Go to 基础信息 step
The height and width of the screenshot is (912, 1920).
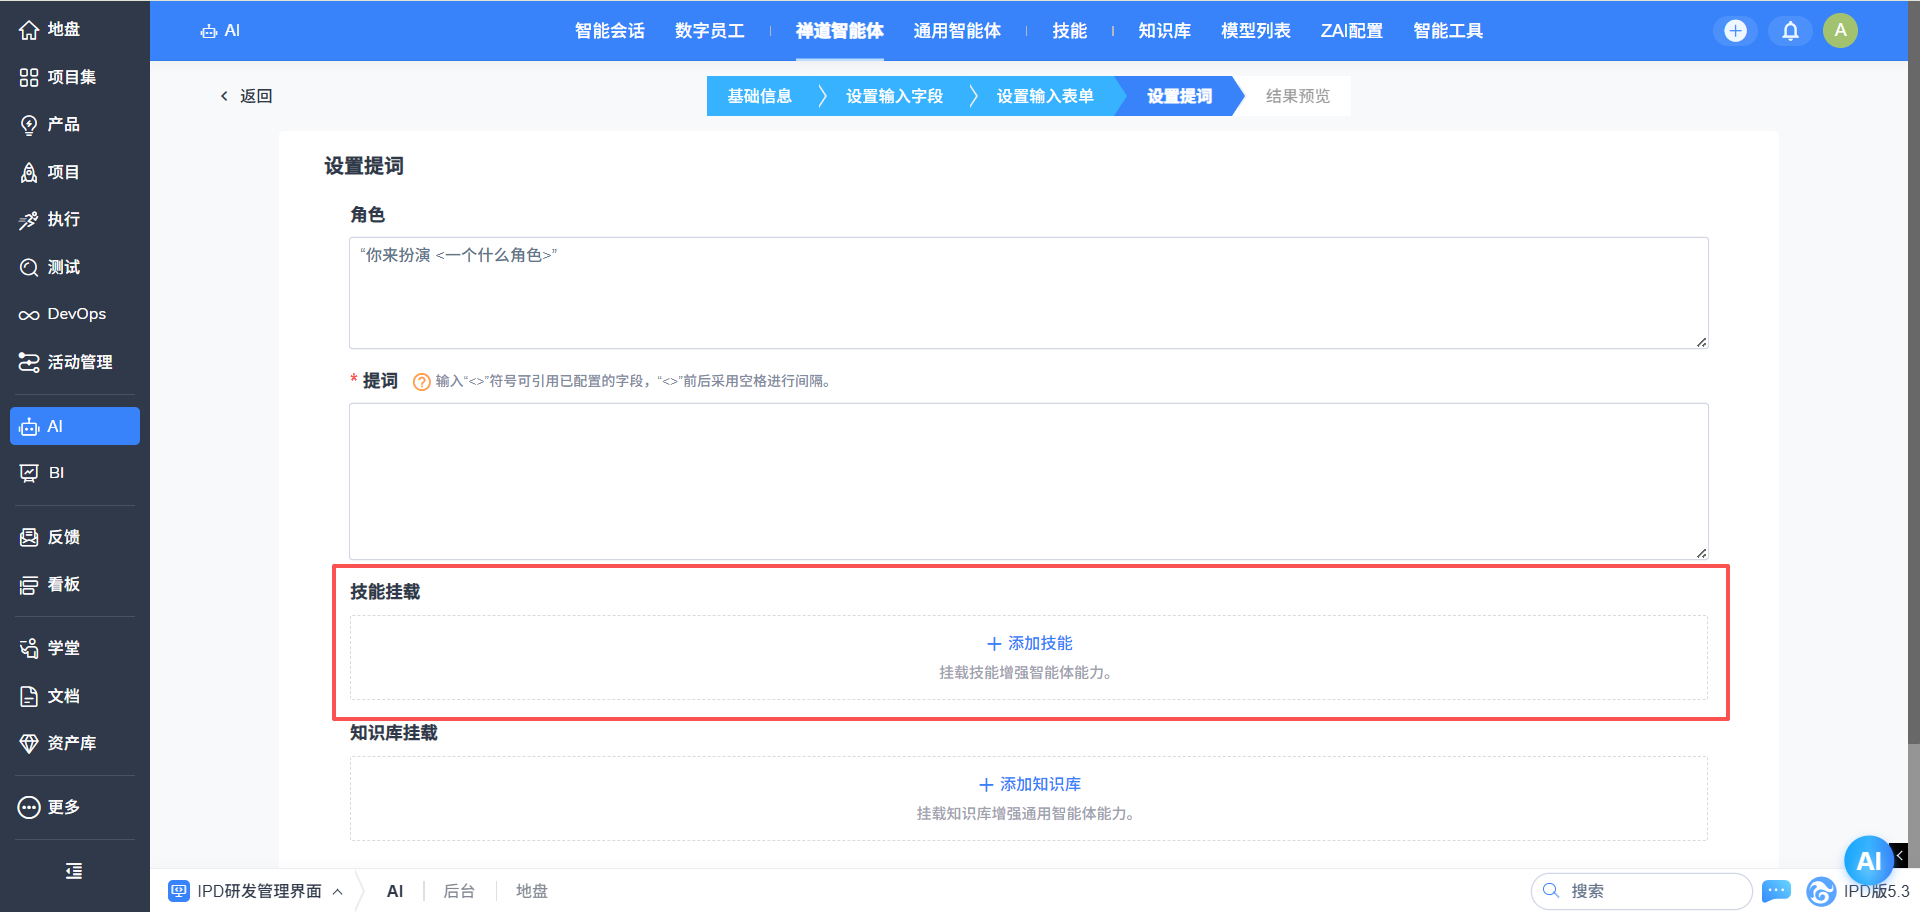point(760,96)
